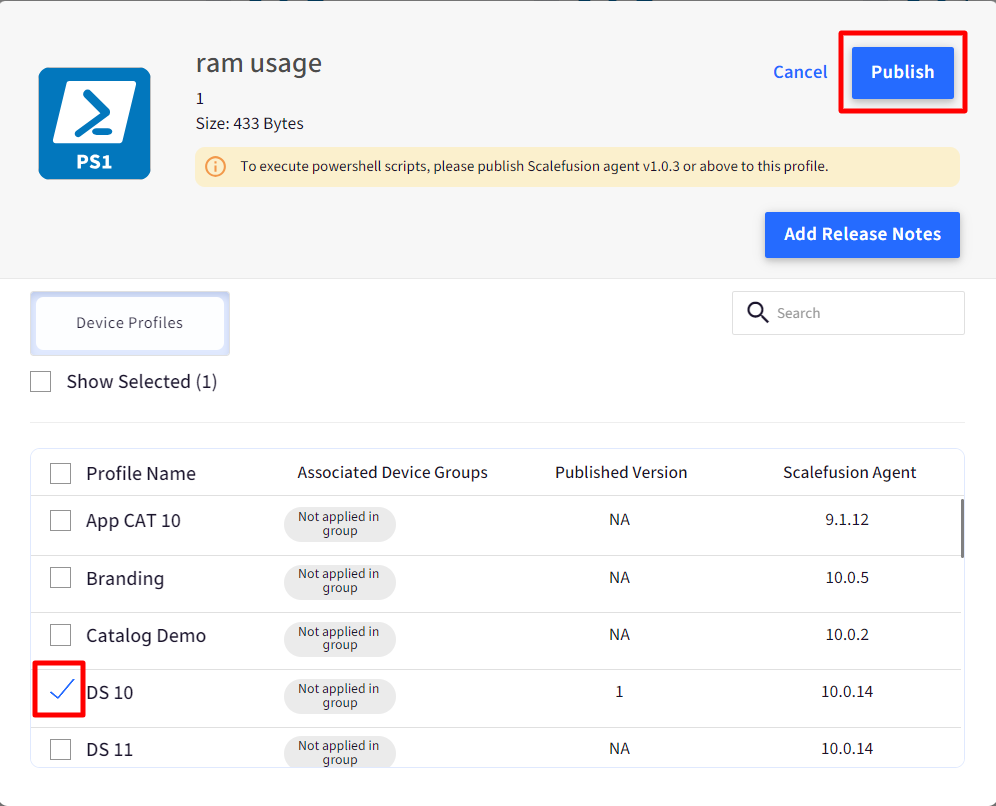Click the orange info icon in warning banner
The width and height of the screenshot is (996, 806).
[x=215, y=166]
